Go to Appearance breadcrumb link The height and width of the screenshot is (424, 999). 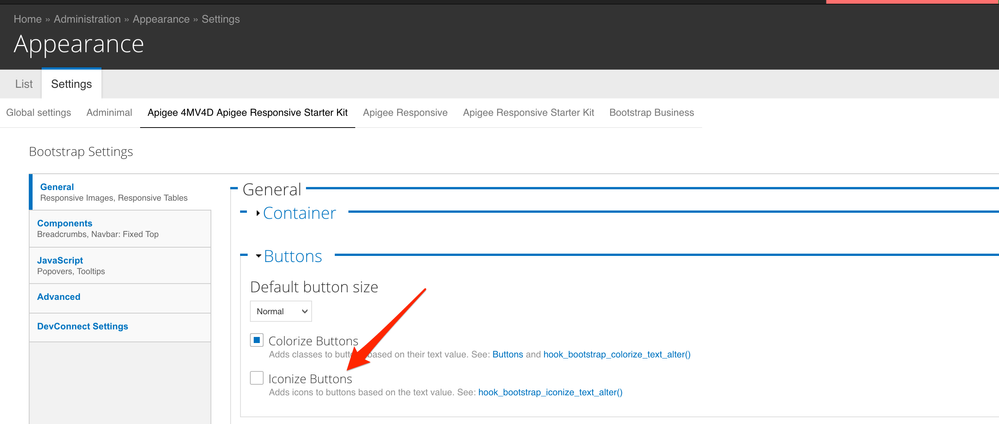(161, 19)
